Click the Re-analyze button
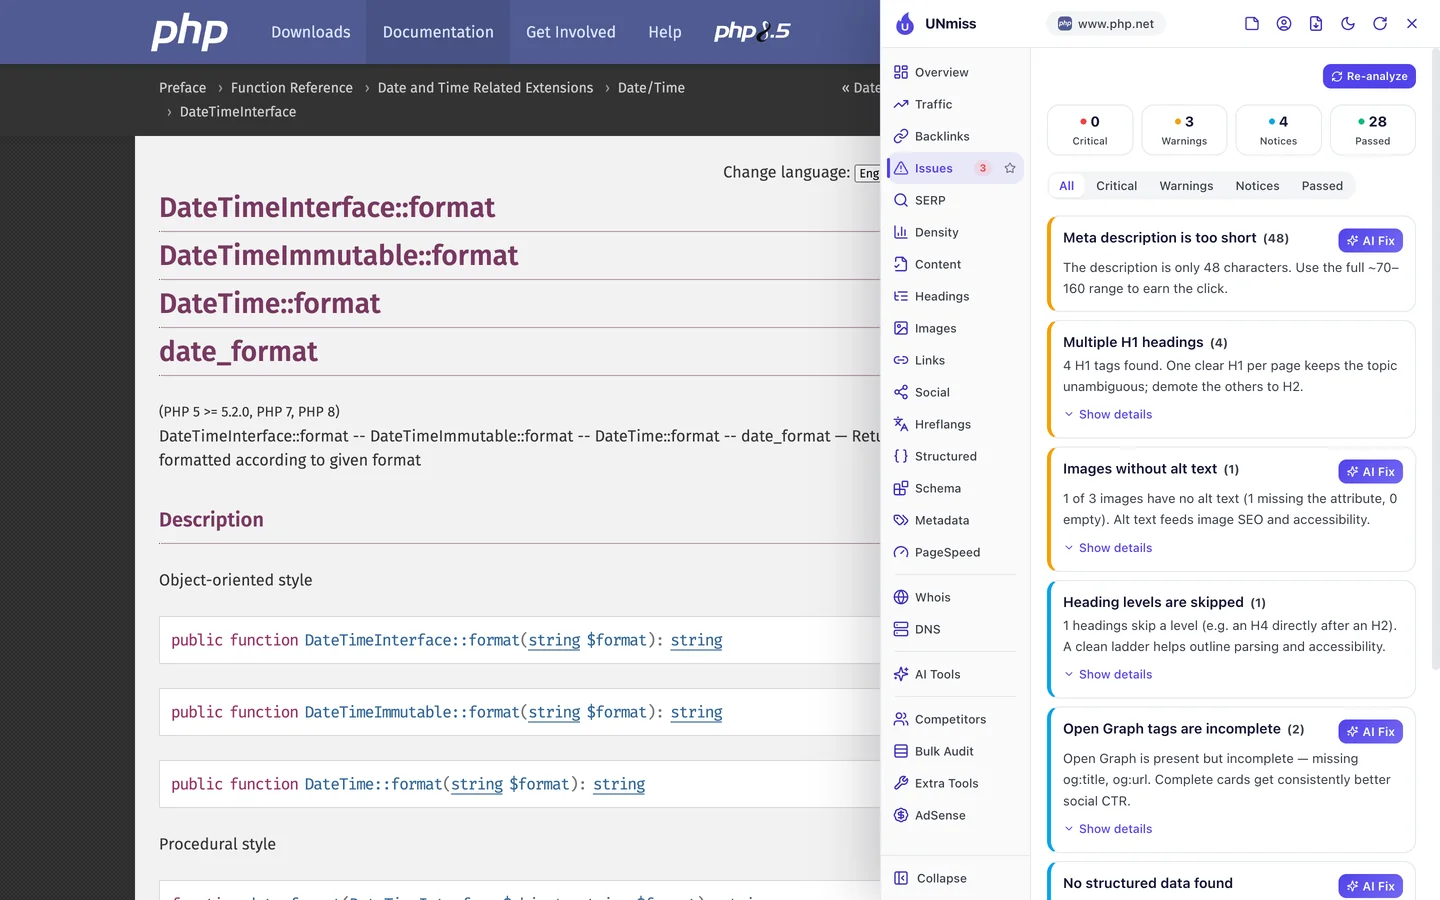 coord(1369,76)
